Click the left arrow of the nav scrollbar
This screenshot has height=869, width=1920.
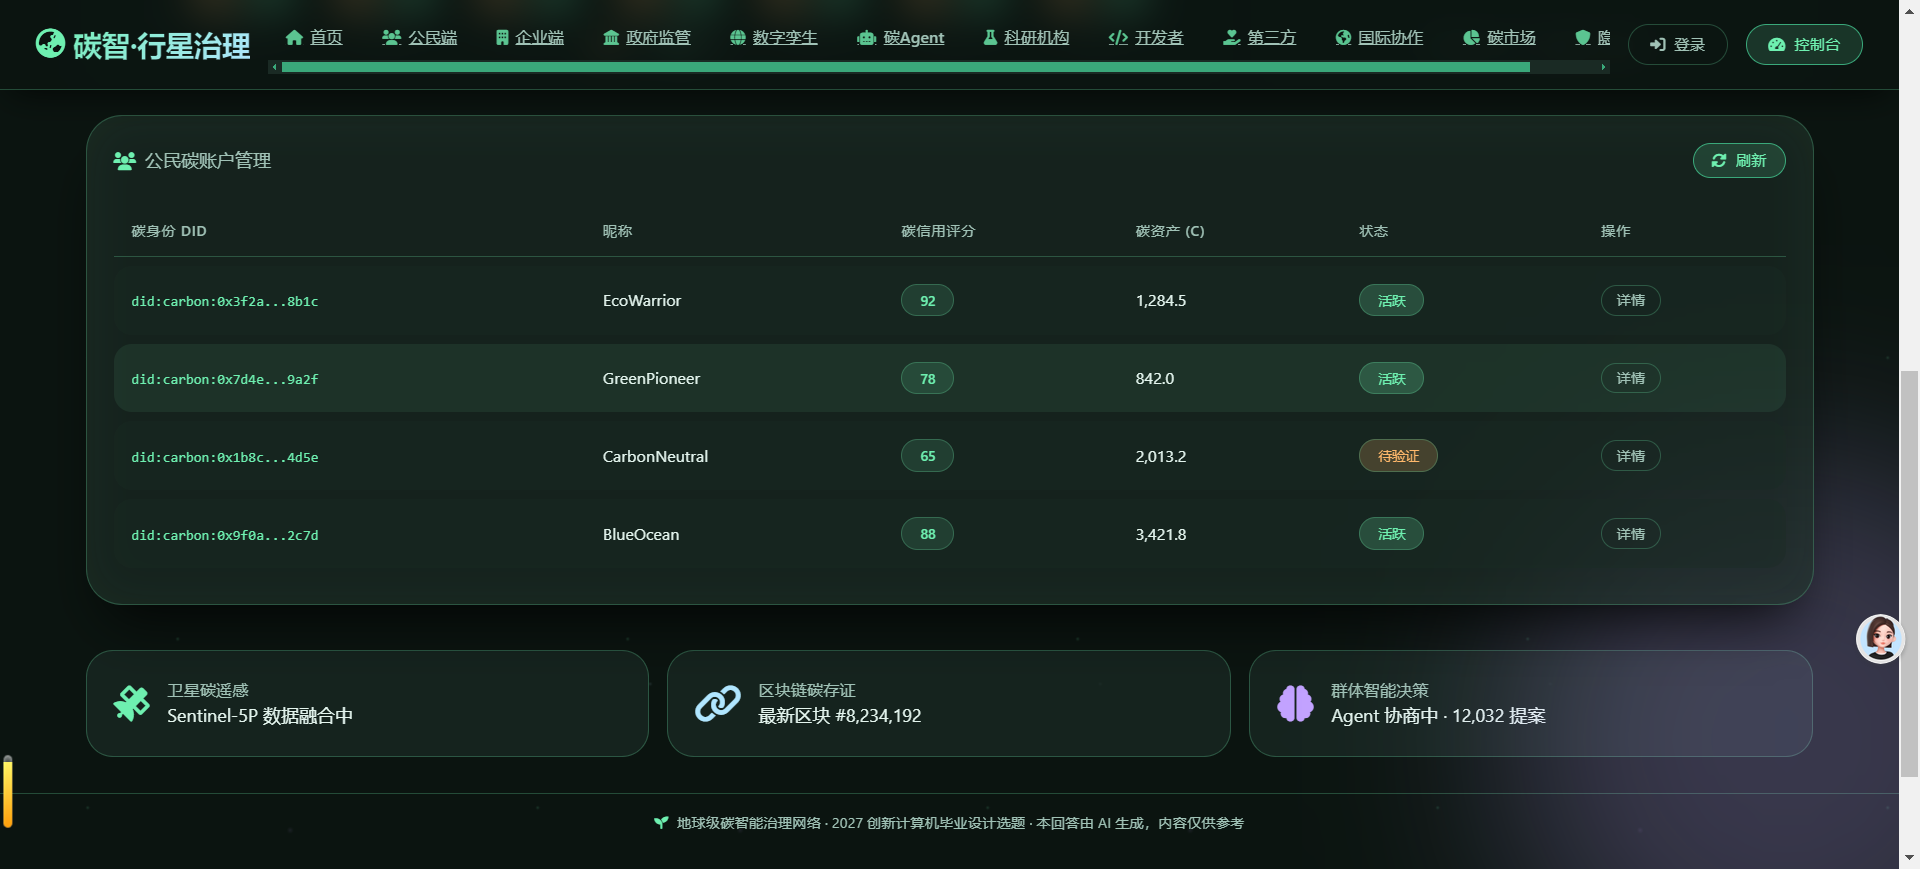(274, 67)
